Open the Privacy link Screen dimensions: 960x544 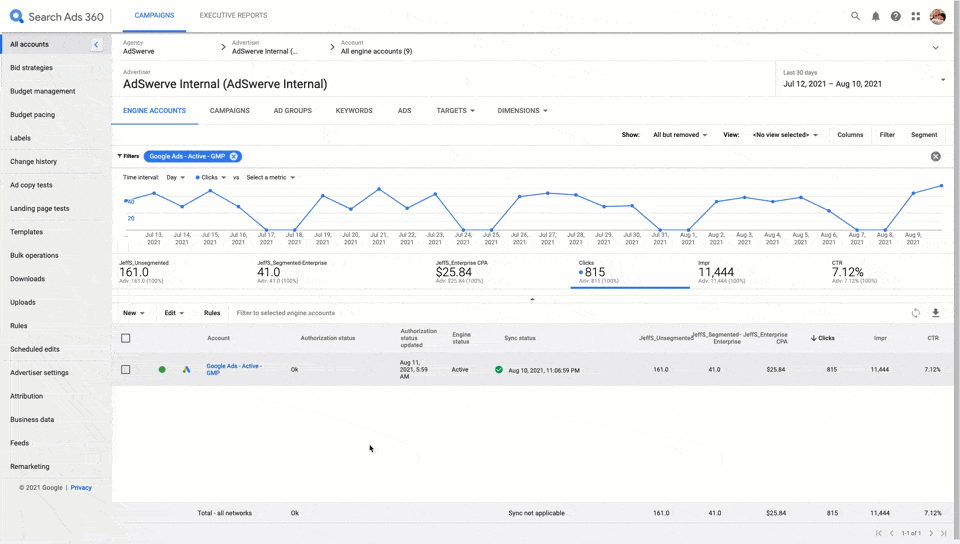[x=81, y=488]
